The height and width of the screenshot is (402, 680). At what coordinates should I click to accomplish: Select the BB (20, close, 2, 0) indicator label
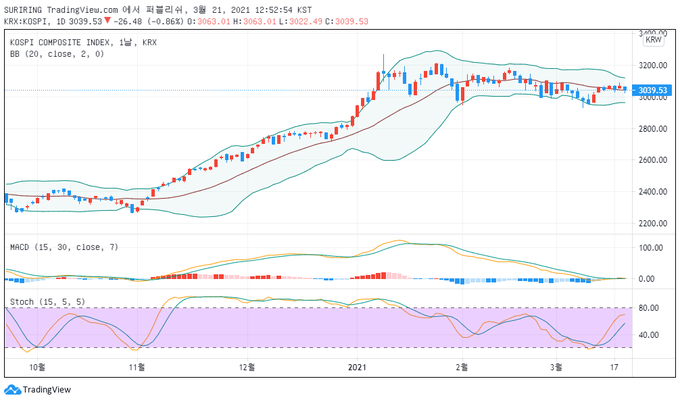[57, 54]
